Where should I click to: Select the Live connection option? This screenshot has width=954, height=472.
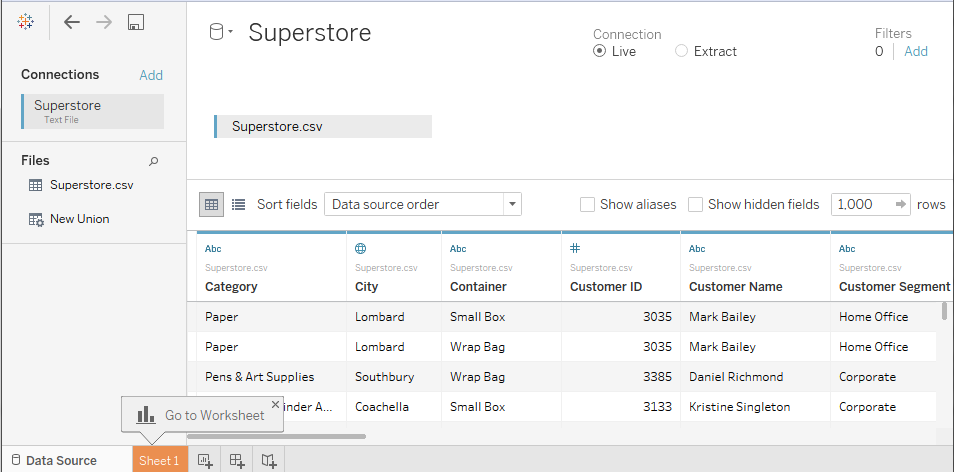point(599,51)
